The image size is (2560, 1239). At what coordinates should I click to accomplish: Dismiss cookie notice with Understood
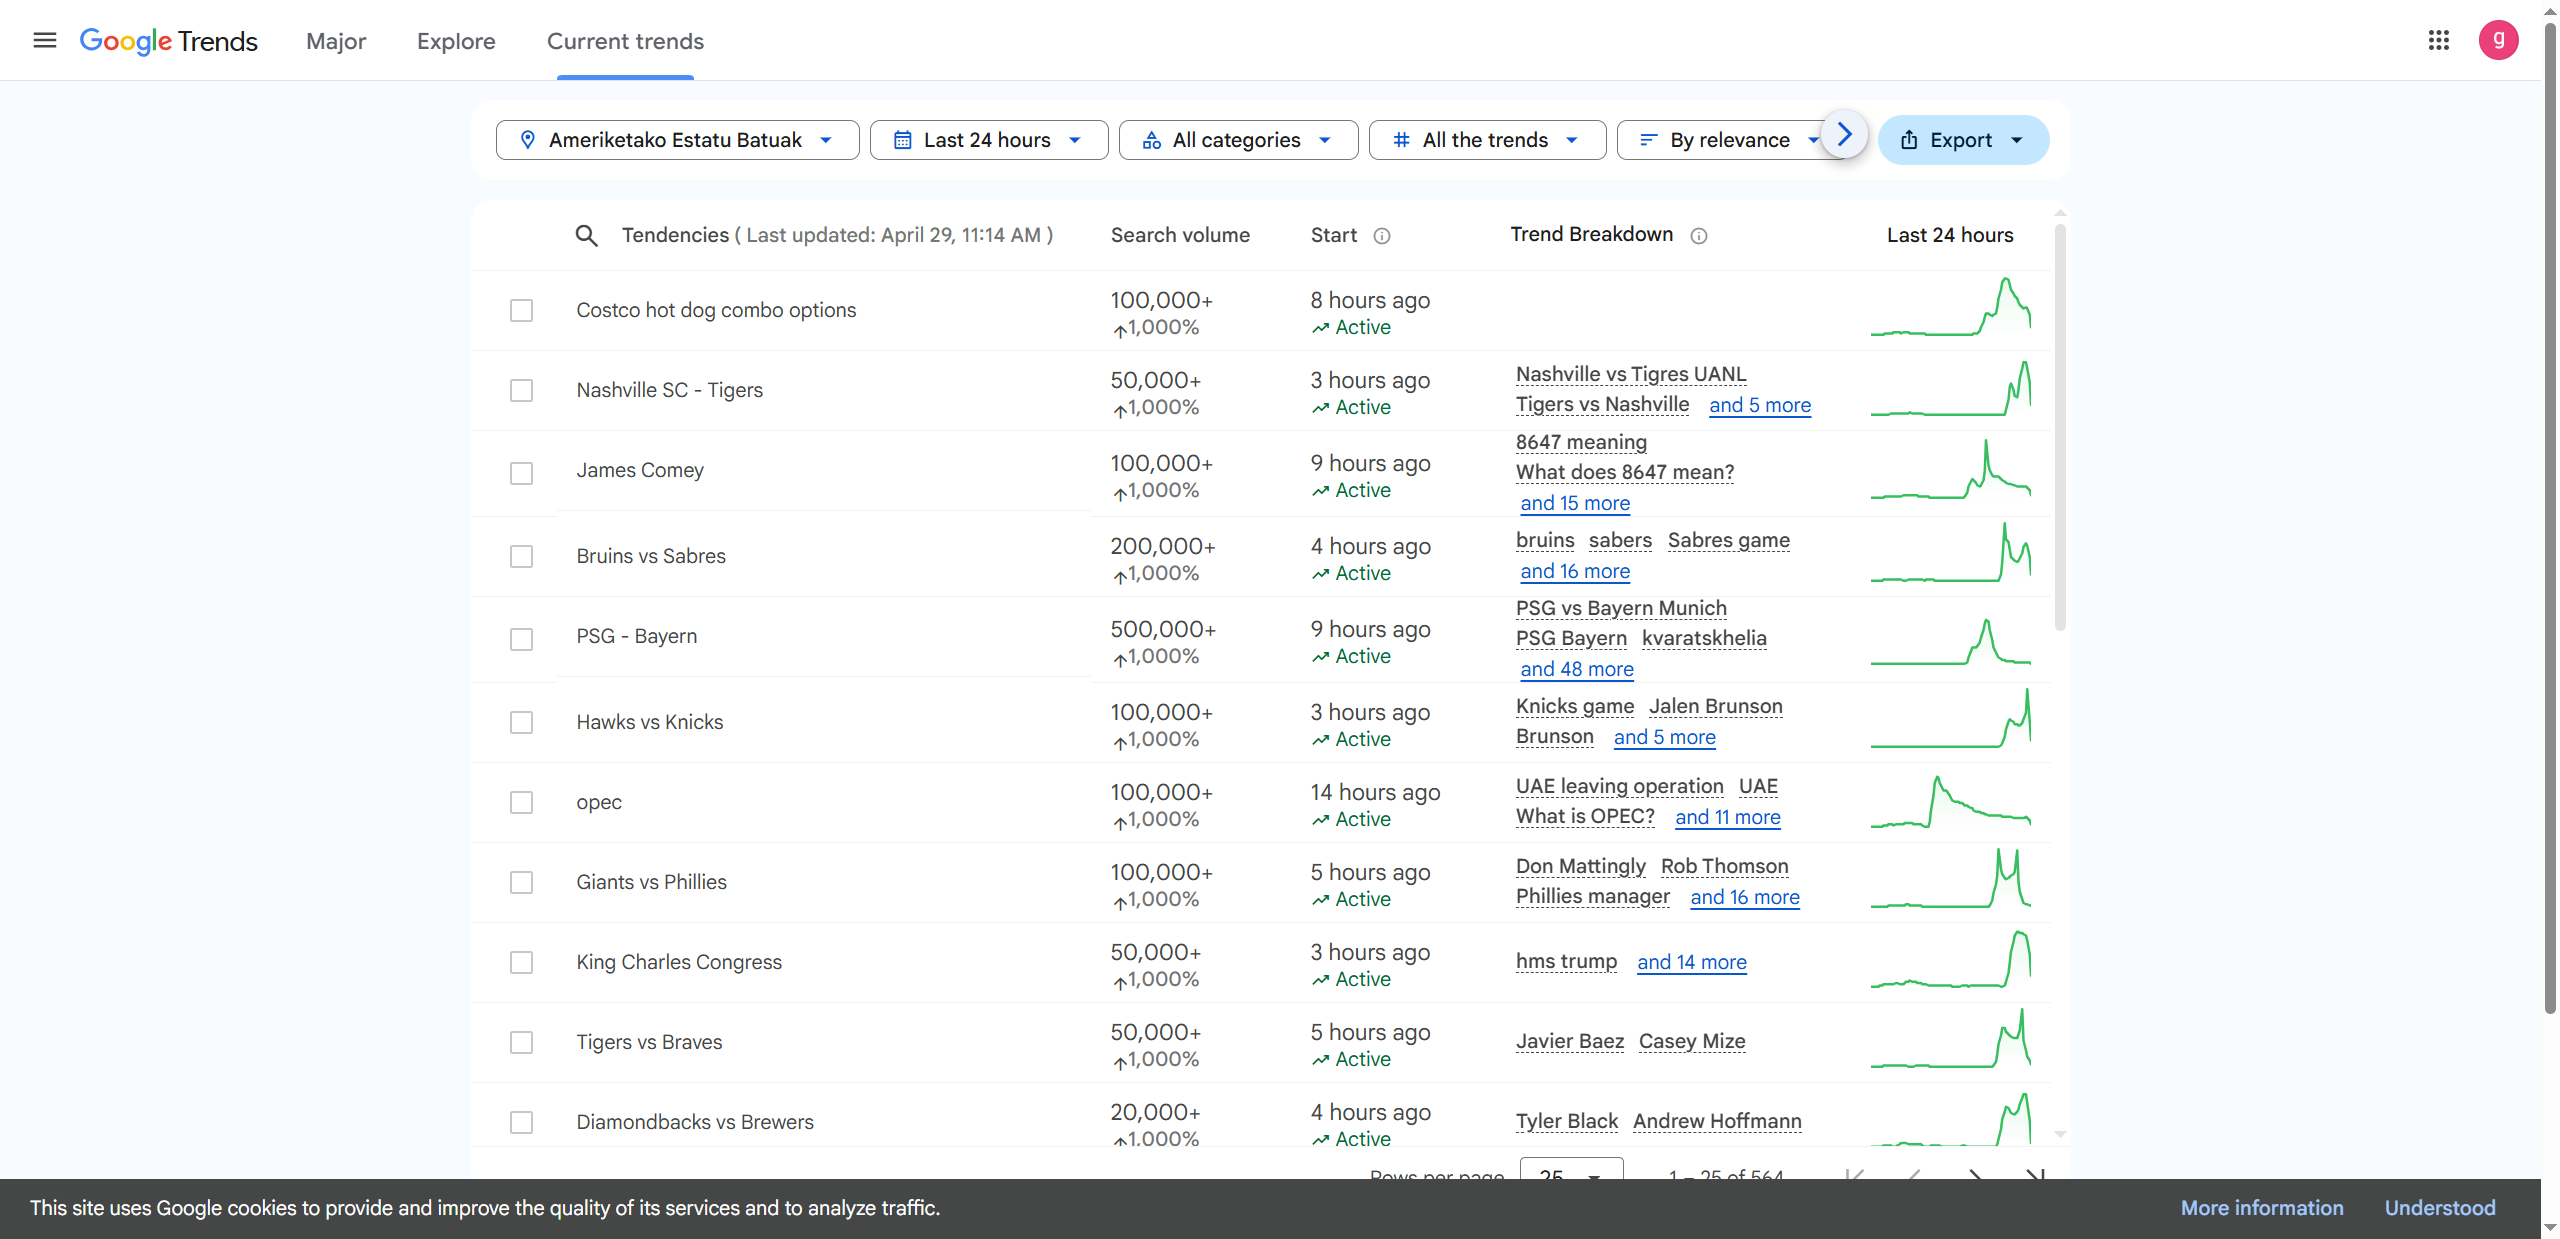[2439, 1208]
